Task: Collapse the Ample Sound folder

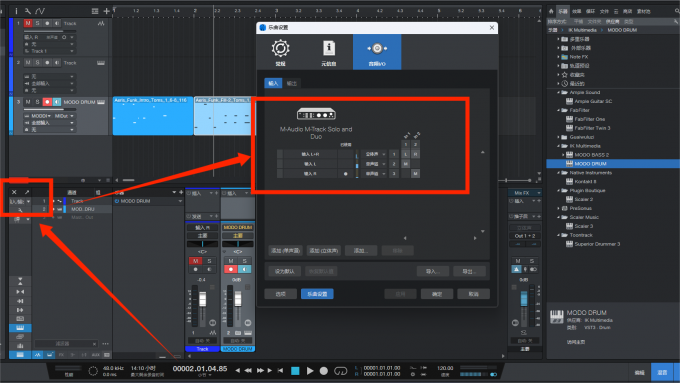Action: pyautogui.click(x=559, y=92)
